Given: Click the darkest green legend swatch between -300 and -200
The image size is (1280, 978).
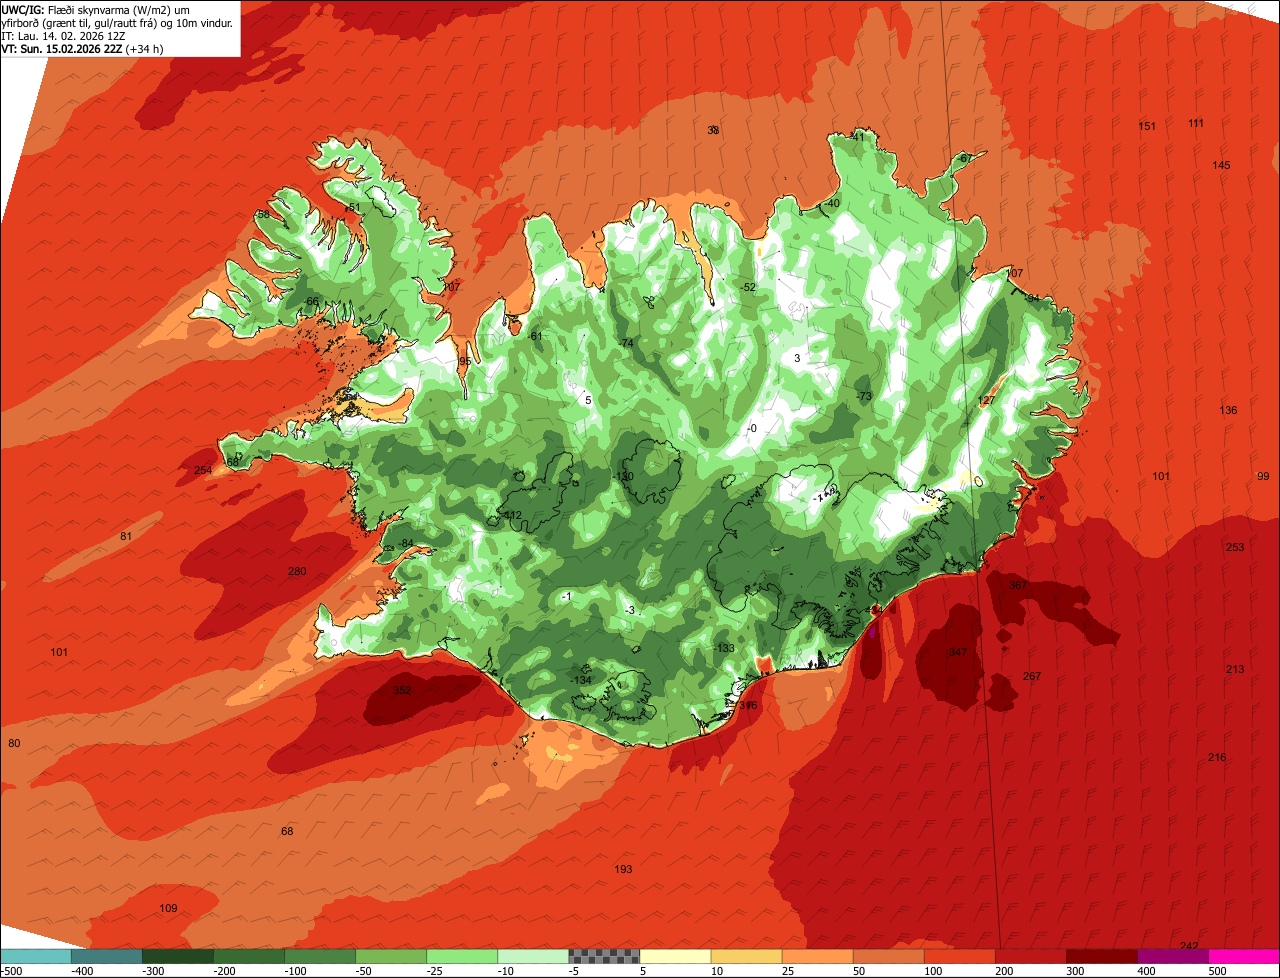Looking at the screenshot, I should click(x=178, y=956).
